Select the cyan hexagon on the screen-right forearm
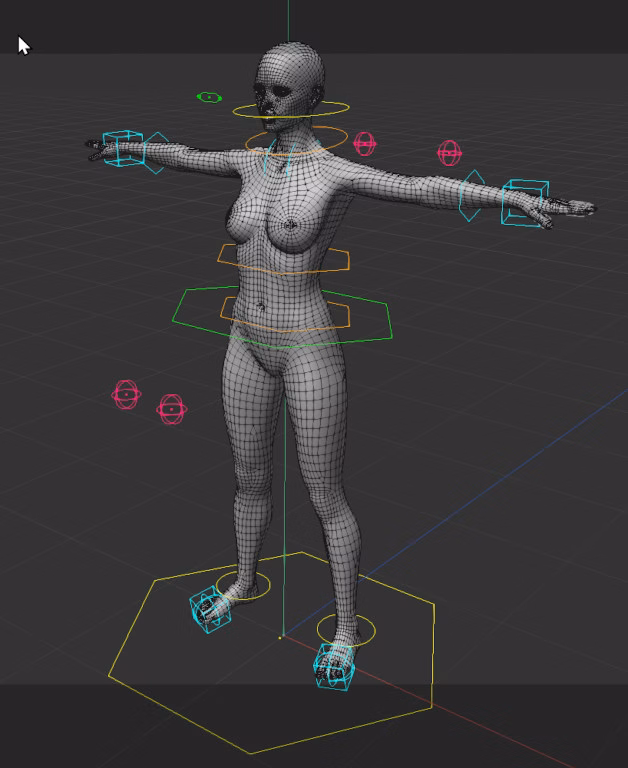Image resolution: width=628 pixels, height=768 pixels. coord(472,195)
